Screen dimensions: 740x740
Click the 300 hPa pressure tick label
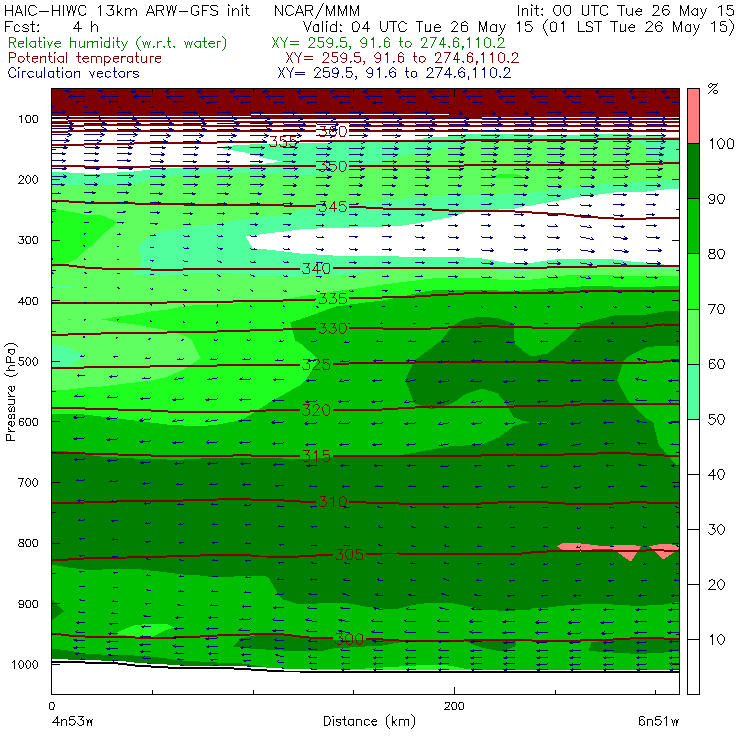28,240
